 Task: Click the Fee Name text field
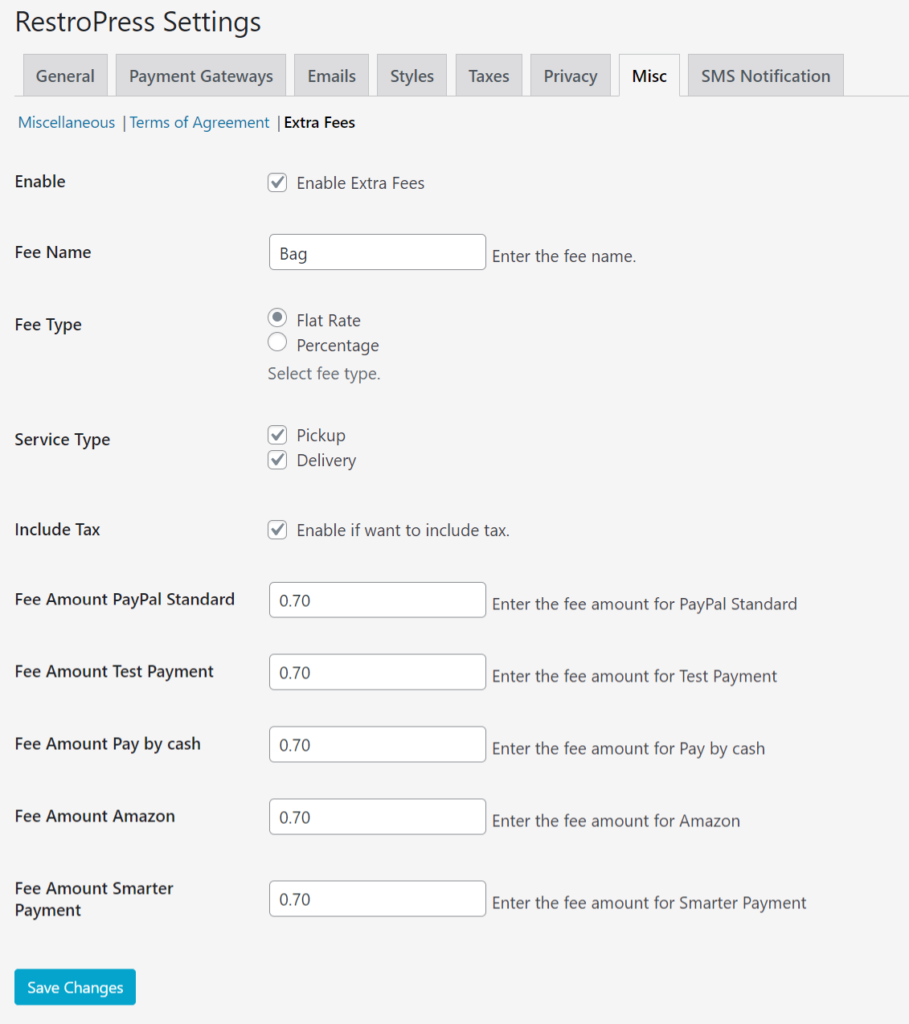[x=377, y=253]
